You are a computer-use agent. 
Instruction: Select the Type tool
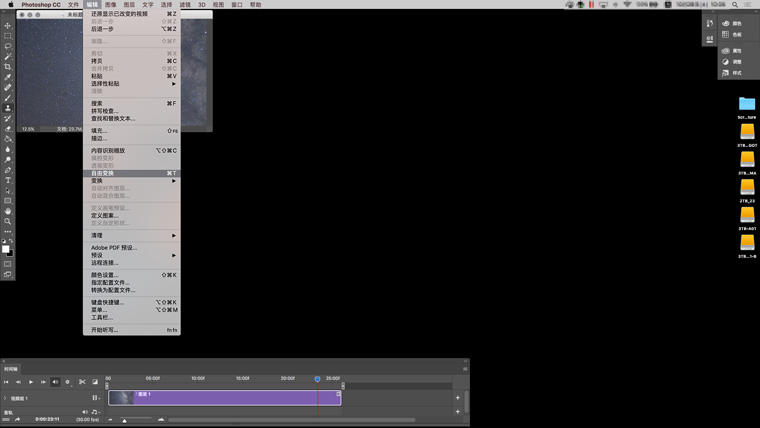pos(8,180)
